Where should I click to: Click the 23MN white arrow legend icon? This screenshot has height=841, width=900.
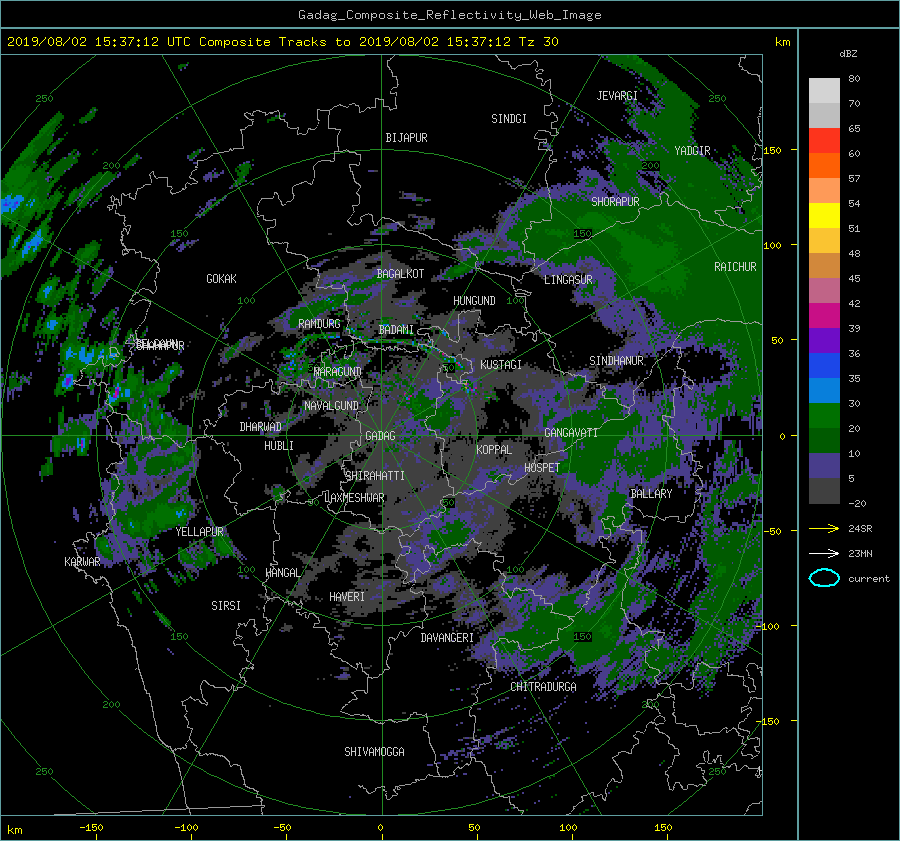(x=824, y=553)
